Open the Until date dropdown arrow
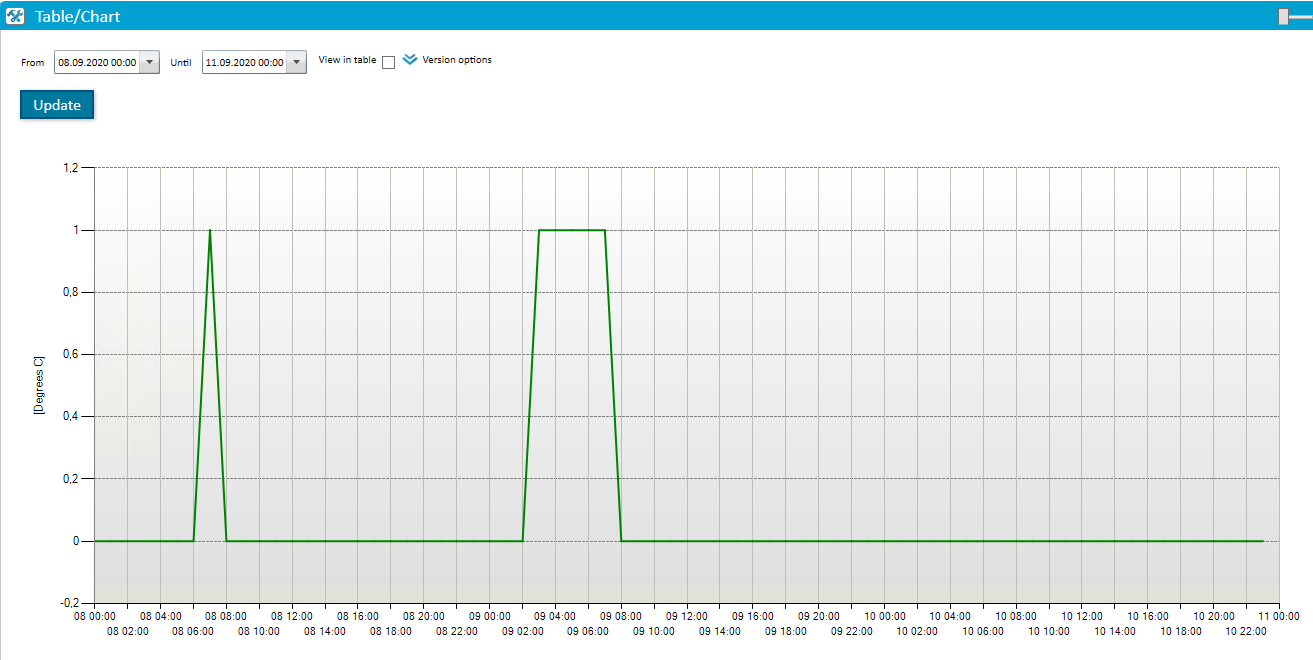The height and width of the screenshot is (660, 1313). 296,62
